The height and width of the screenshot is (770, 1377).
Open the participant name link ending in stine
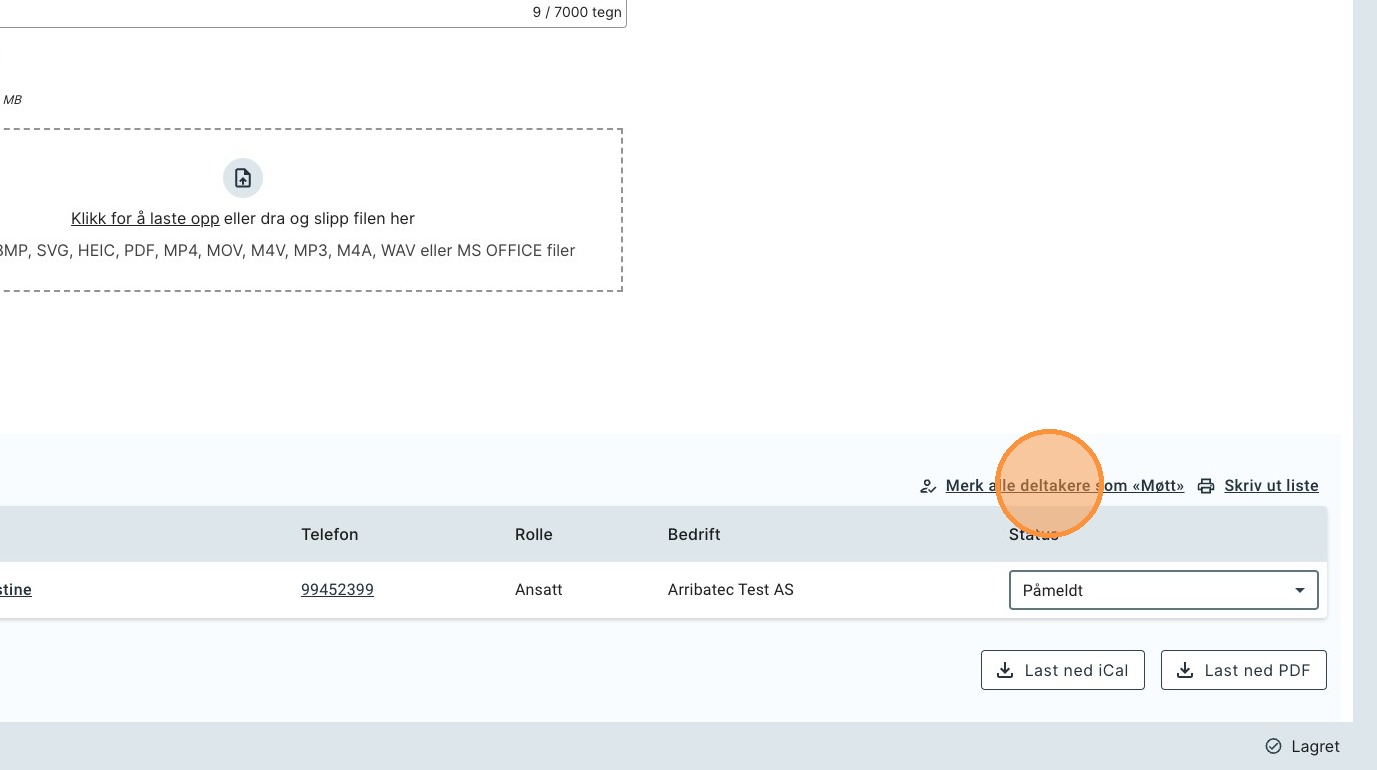click(15, 590)
